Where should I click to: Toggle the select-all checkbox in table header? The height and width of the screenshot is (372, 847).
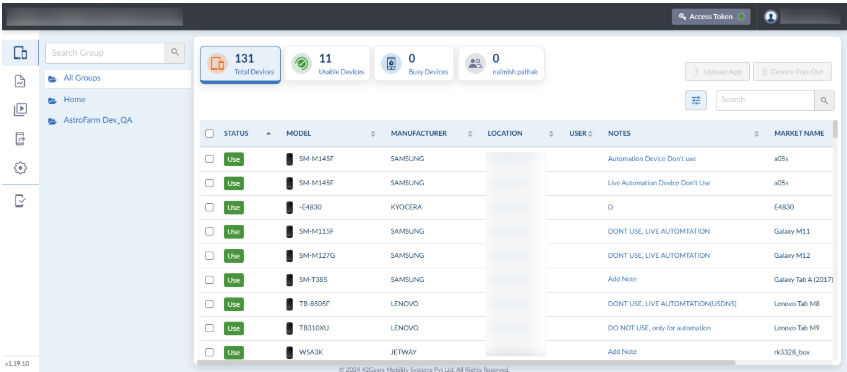tap(210, 134)
